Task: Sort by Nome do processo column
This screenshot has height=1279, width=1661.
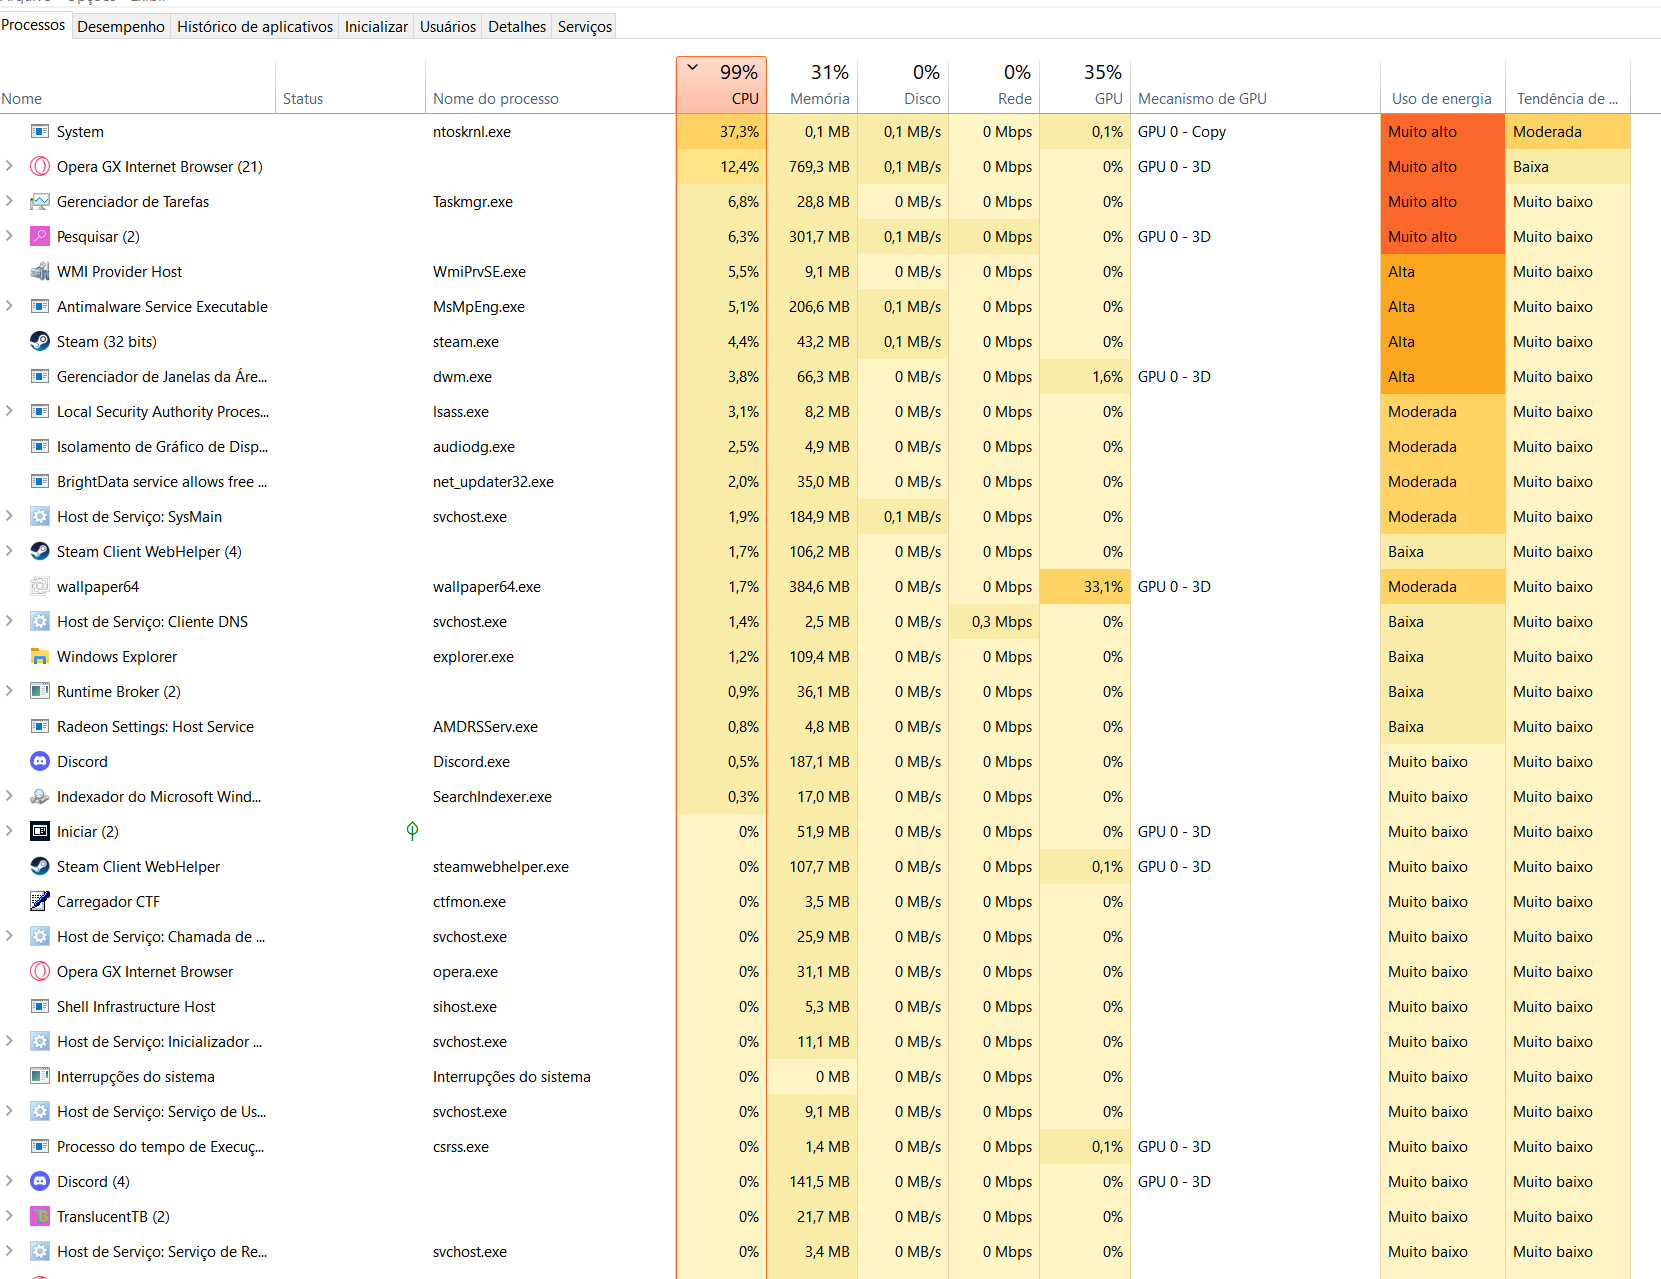Action: tap(550, 85)
